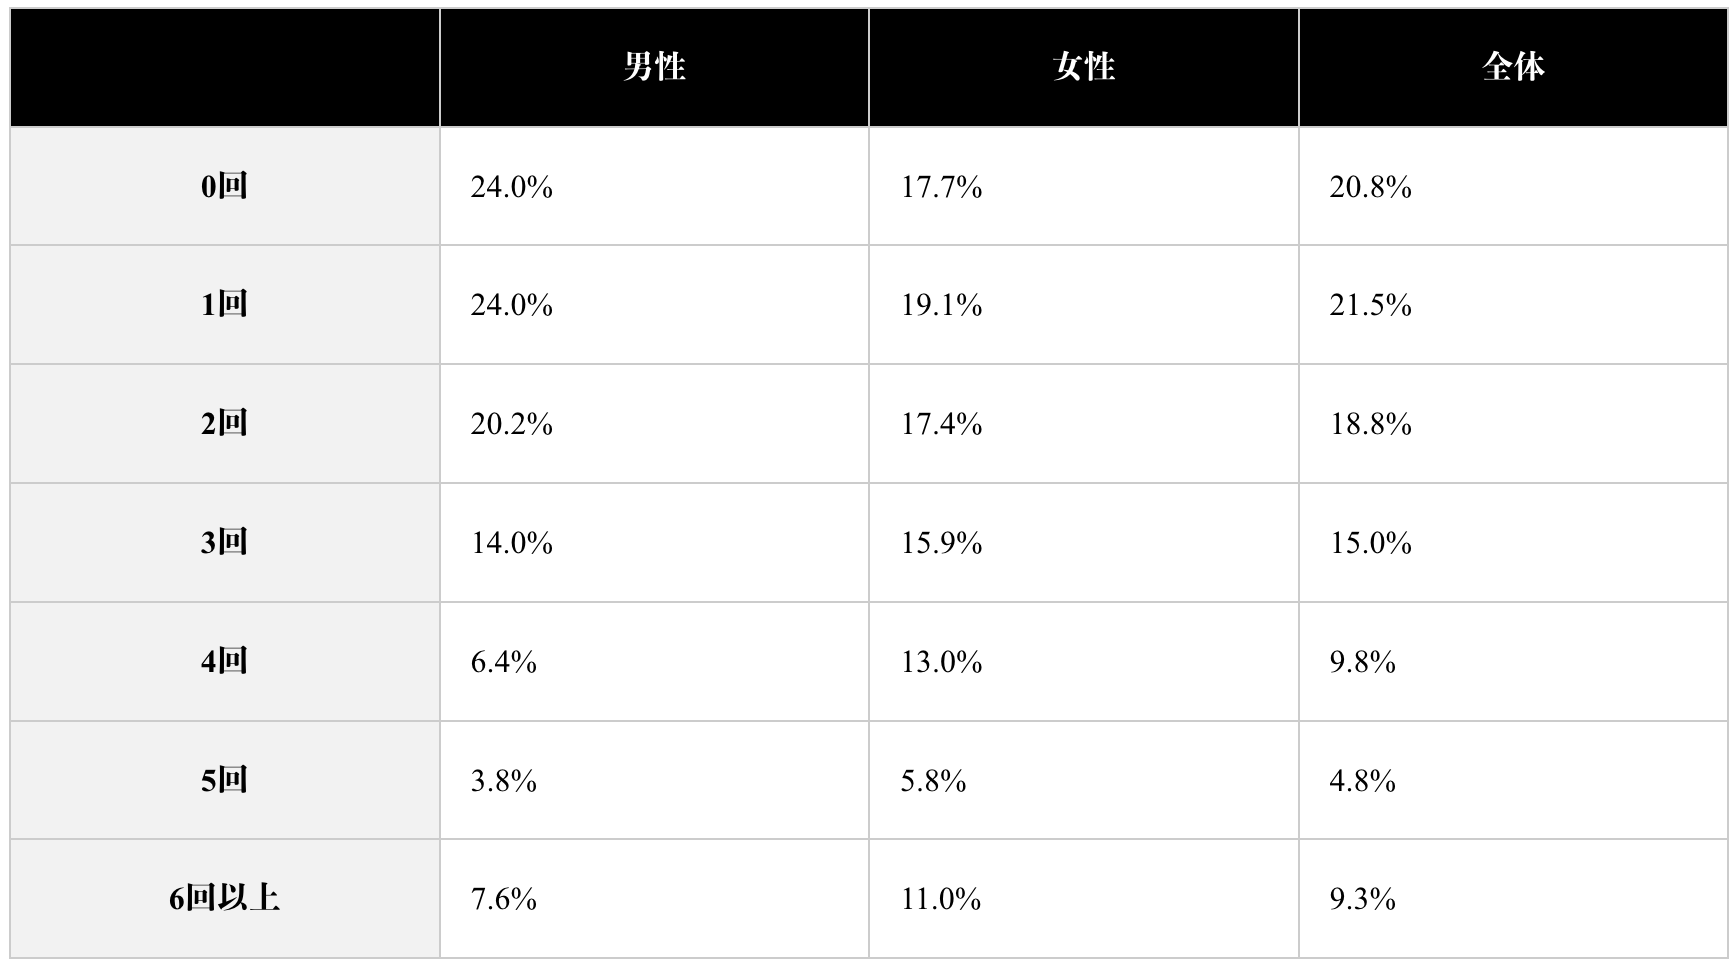
Task: Click the 6.4% cell in 4回 row
Action: [x=503, y=662]
